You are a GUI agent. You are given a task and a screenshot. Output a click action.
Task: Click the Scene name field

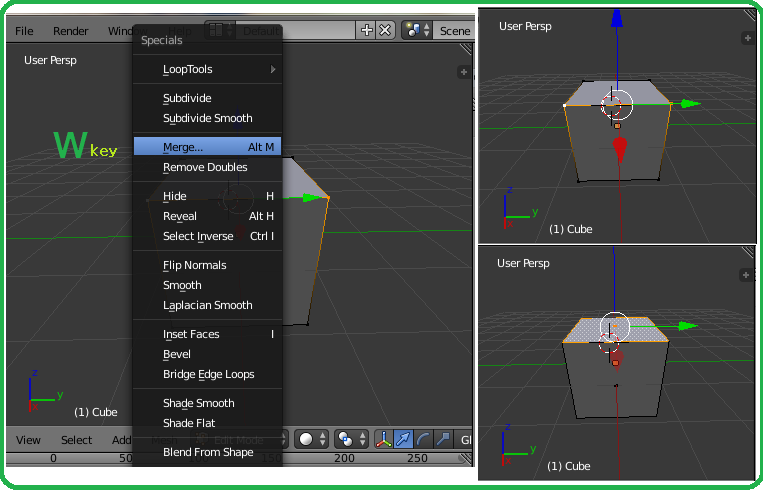(x=454, y=31)
